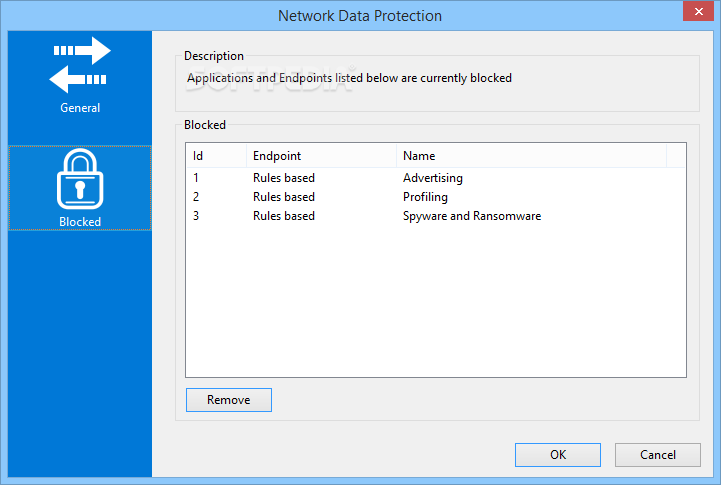Screen dimensions: 721x485
Task: Select the Spyware and Ransomware entry
Action: (x=472, y=216)
